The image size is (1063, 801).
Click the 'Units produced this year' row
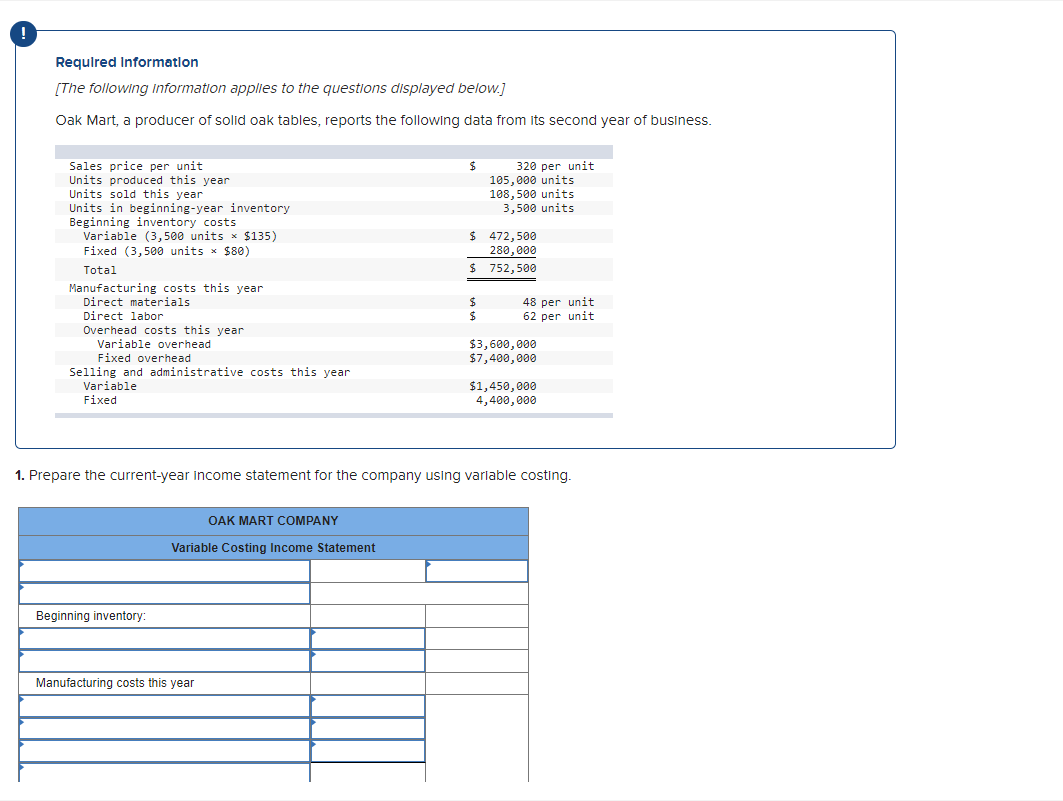pos(334,180)
